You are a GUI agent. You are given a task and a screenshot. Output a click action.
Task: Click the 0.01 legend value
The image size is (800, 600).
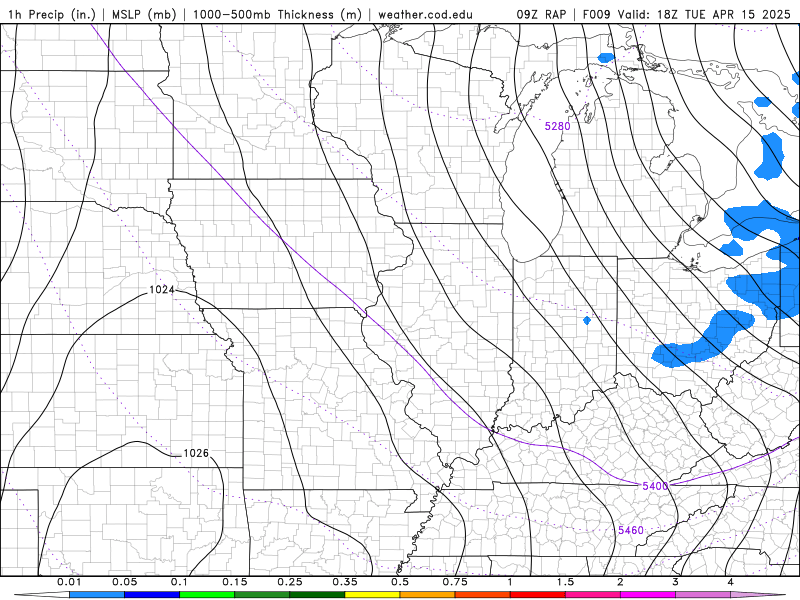point(69,582)
